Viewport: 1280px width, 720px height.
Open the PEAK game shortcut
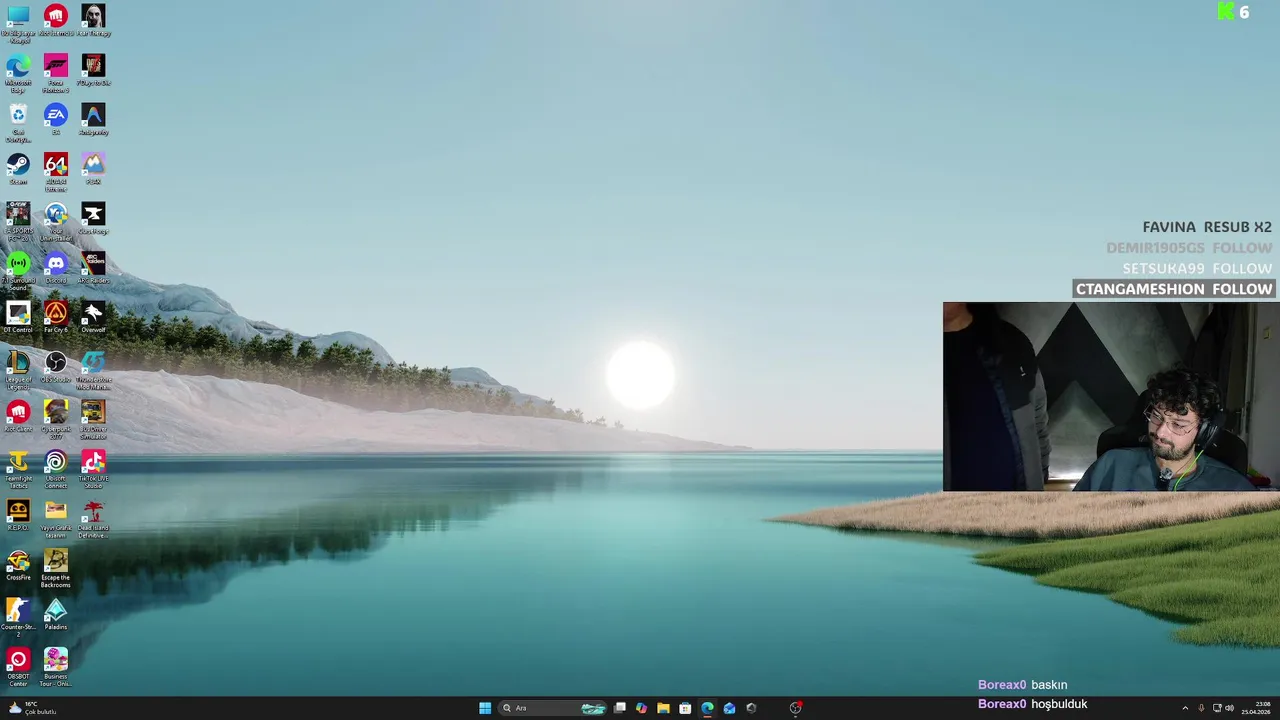(93, 168)
